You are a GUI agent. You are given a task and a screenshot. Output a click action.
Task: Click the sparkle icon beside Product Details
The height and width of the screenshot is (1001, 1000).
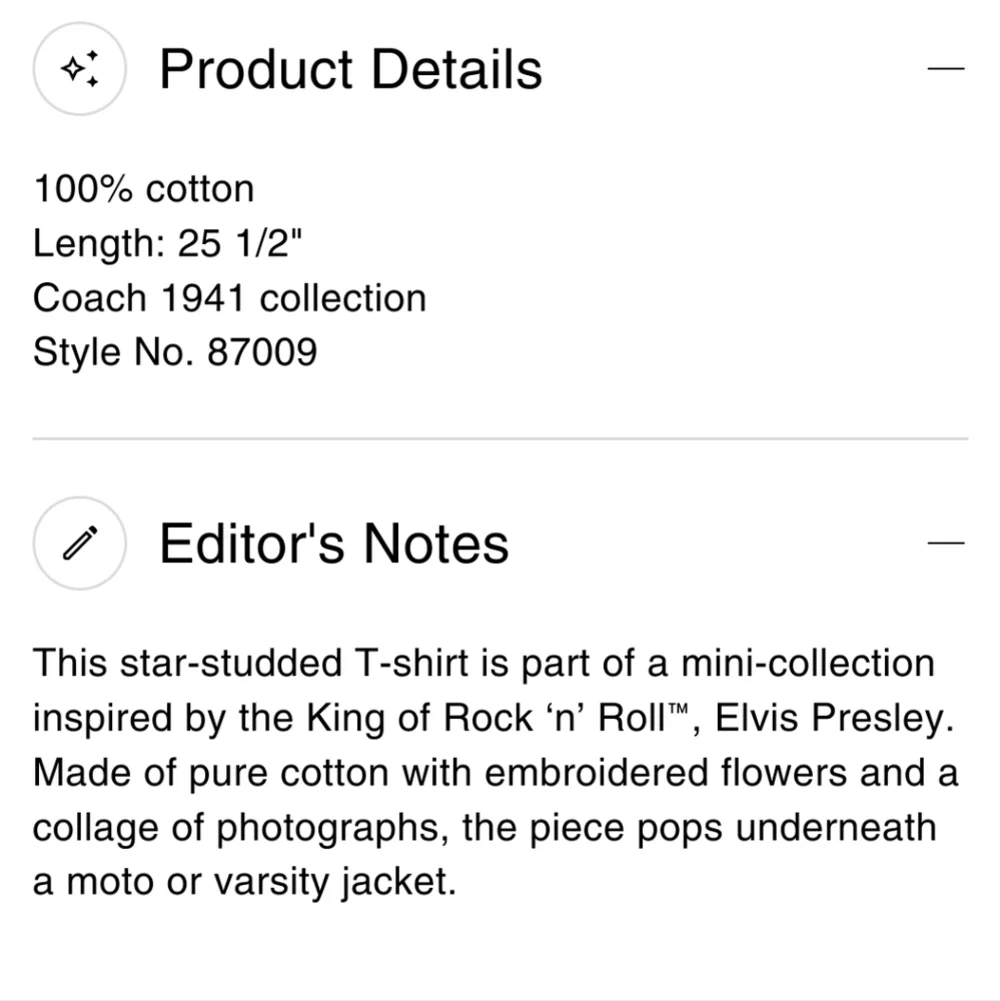(79, 69)
